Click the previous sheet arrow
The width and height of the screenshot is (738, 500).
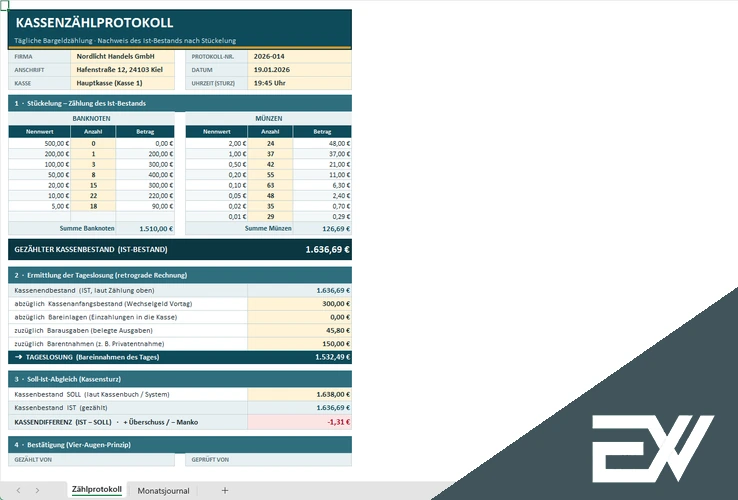tap(18, 491)
